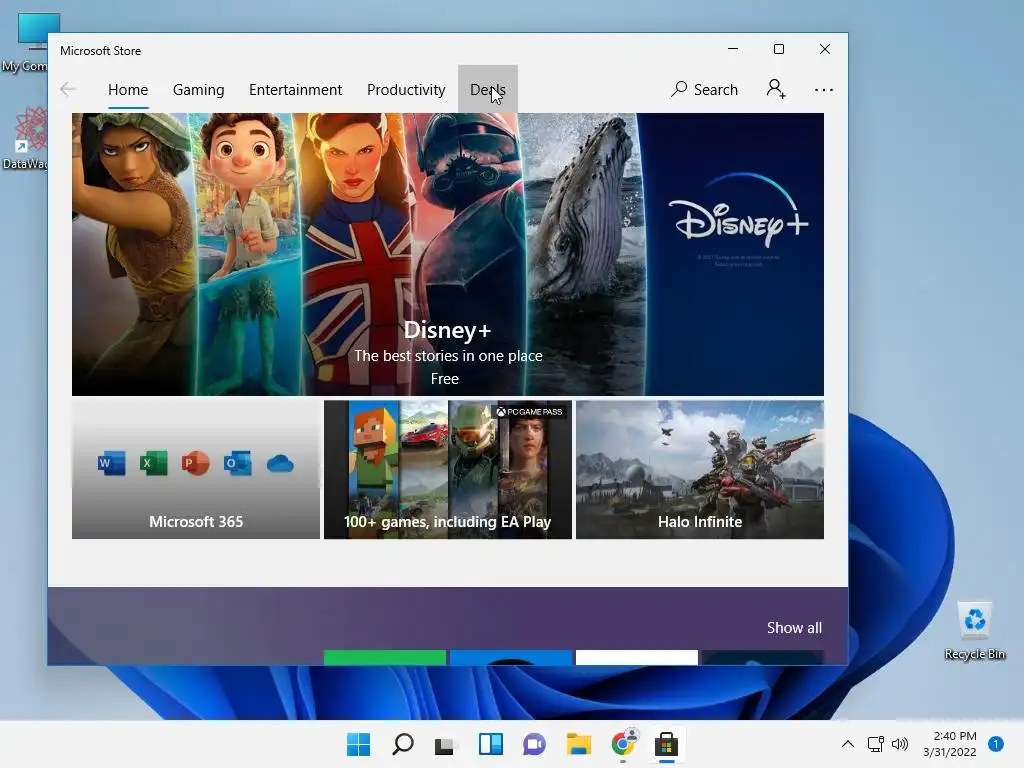The height and width of the screenshot is (768, 1024).
Task: Close the Microsoft Store window
Action: [825, 49]
